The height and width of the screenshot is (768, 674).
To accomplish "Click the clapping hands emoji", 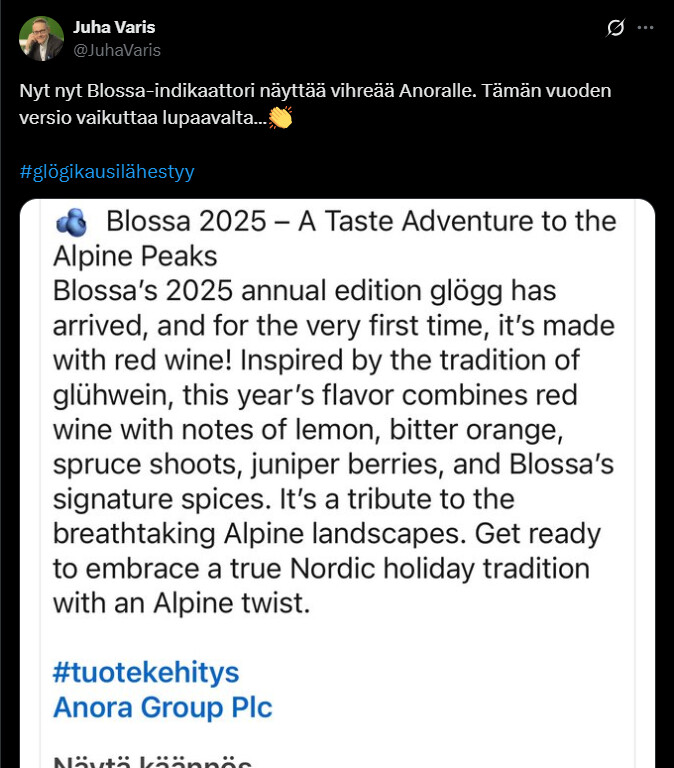I will [x=280, y=118].
